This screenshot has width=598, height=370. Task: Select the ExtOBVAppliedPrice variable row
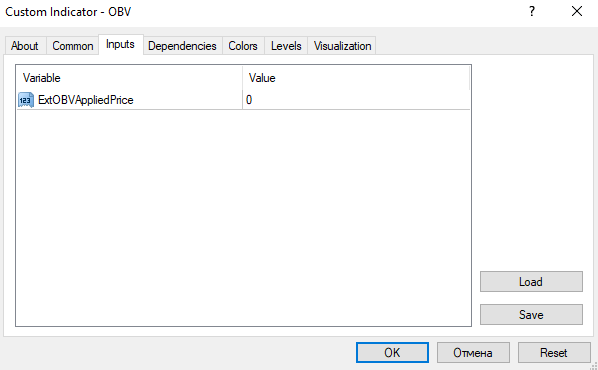tap(243, 100)
